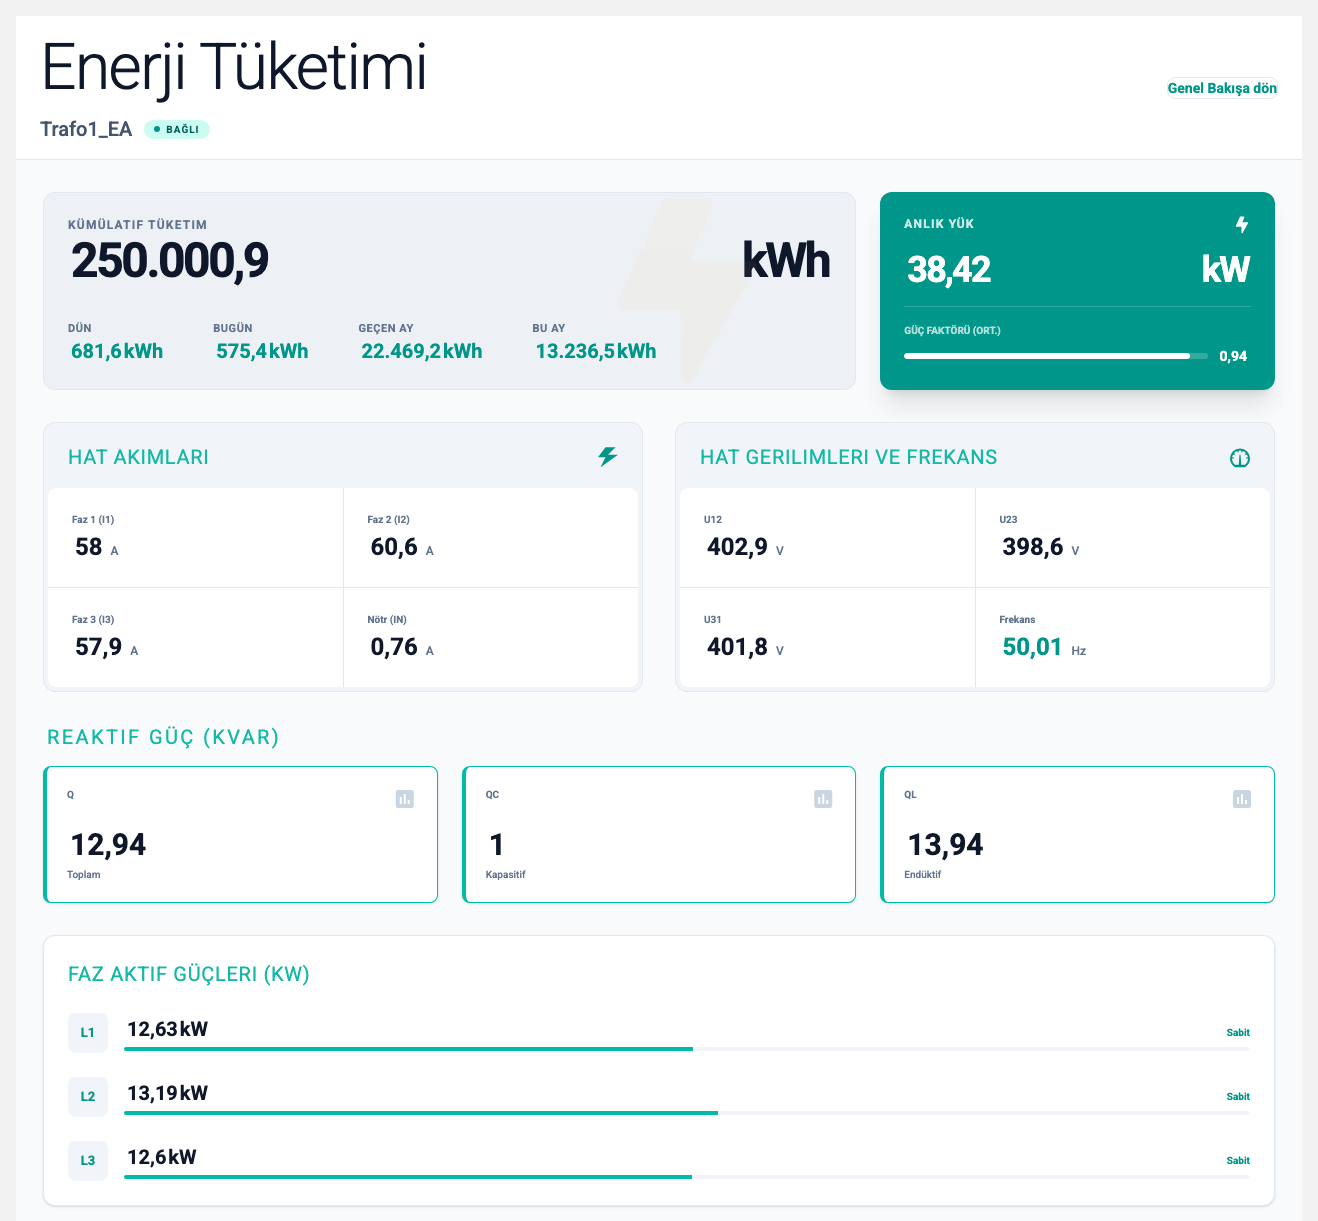The width and height of the screenshot is (1318, 1221).
Task: Click the L2 power reading 13,19 kW
Action: click(167, 1093)
